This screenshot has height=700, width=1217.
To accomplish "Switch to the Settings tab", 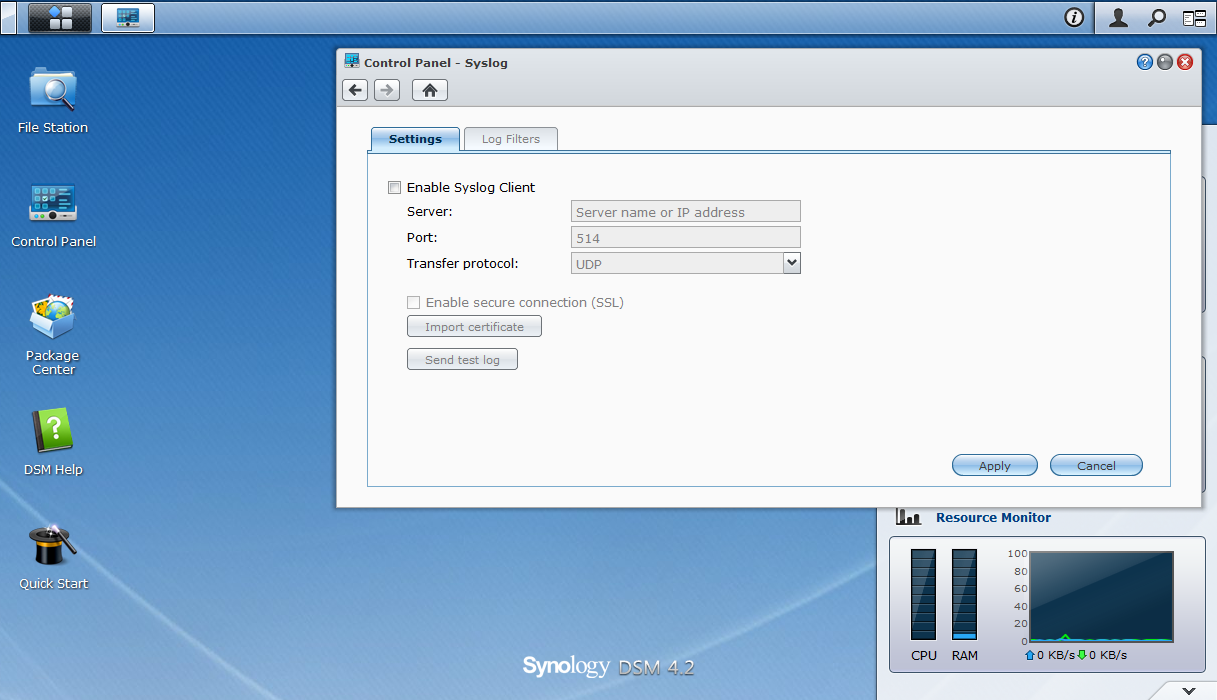I will click(415, 139).
